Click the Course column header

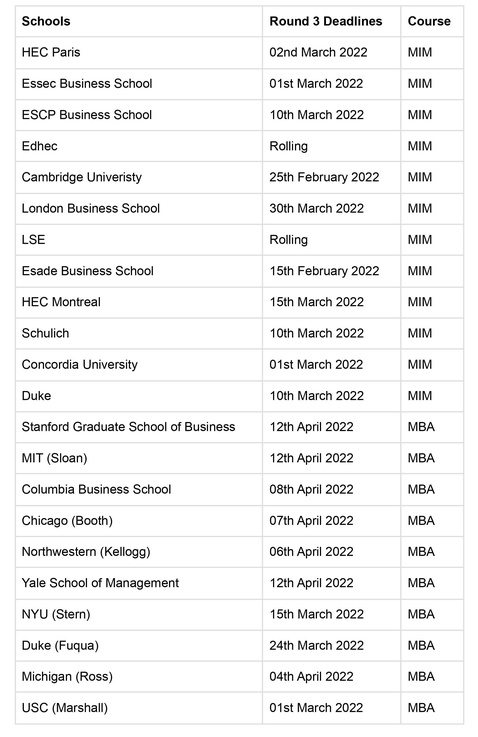click(x=429, y=21)
